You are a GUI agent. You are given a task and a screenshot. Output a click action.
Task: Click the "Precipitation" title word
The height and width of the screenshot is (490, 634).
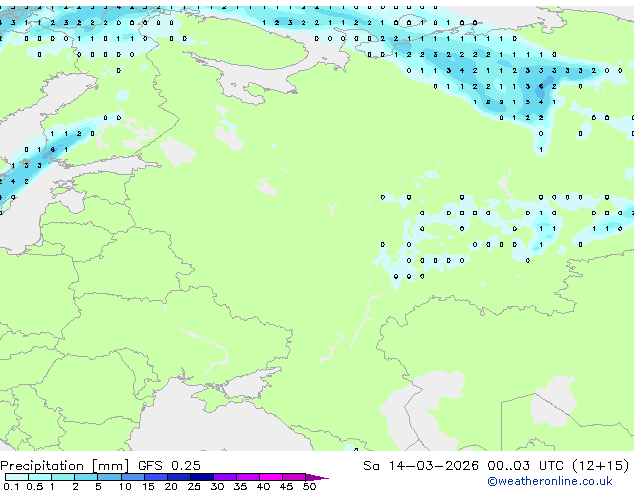point(42,466)
